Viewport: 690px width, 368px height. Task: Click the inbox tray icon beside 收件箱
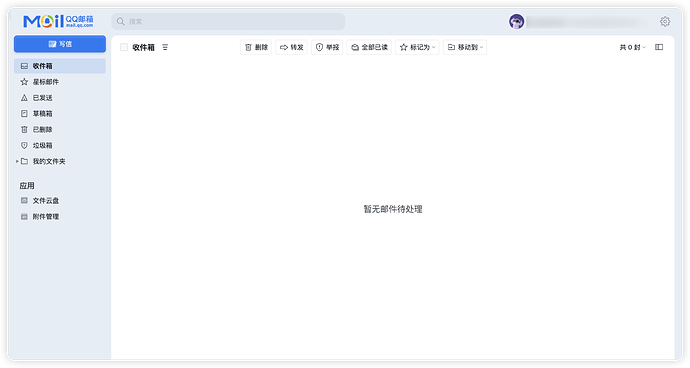[x=24, y=66]
